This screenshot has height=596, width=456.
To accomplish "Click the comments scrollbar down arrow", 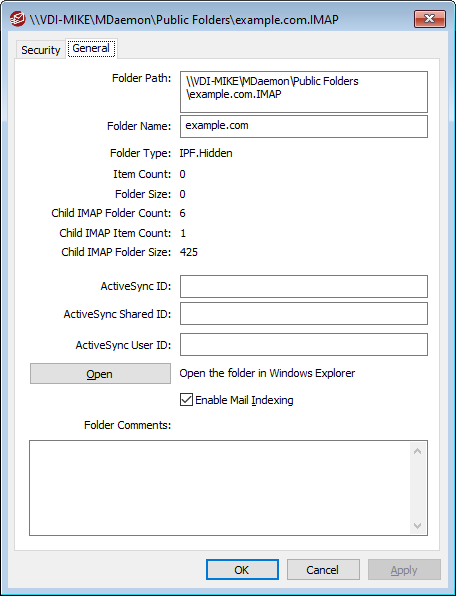I will (x=417, y=526).
